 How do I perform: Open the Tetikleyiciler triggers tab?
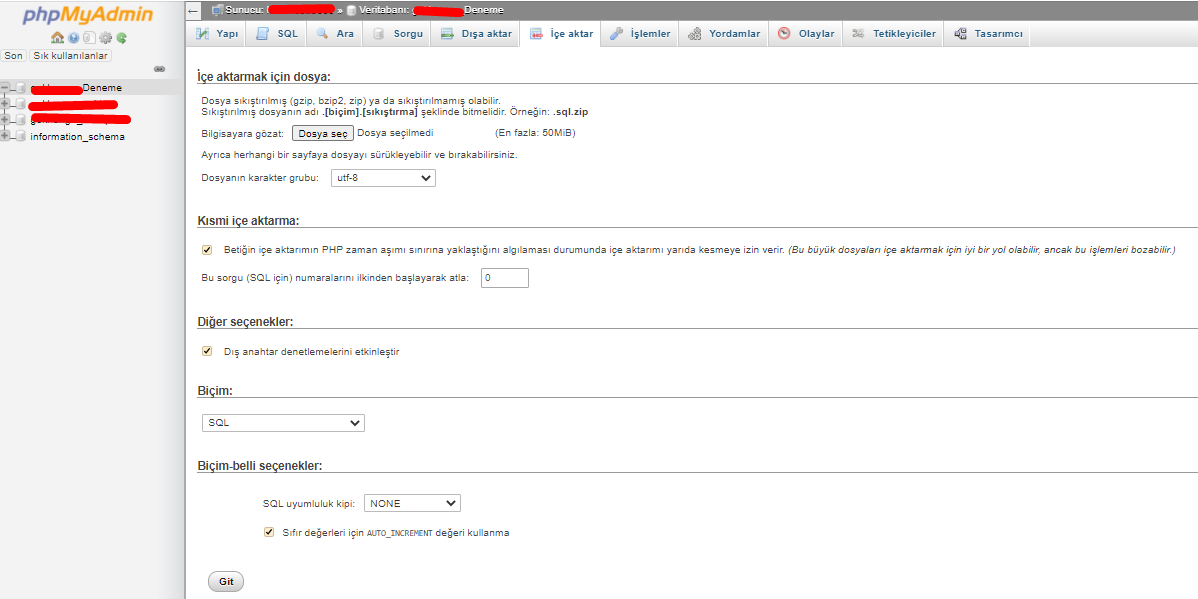pyautogui.click(x=893, y=34)
